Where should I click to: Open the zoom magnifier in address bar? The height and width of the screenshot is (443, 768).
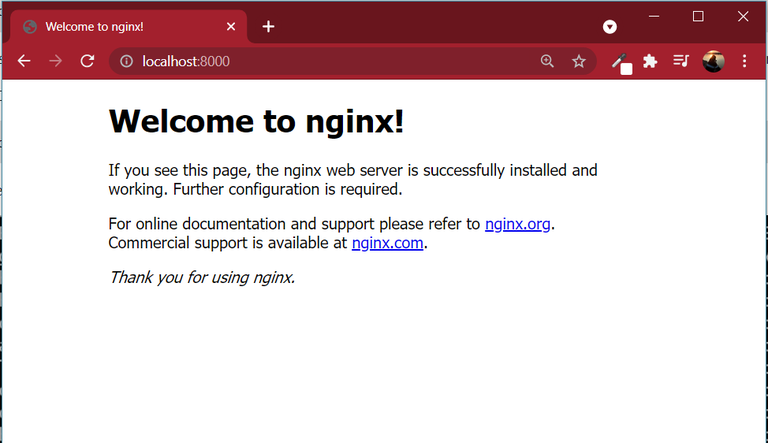click(x=547, y=61)
